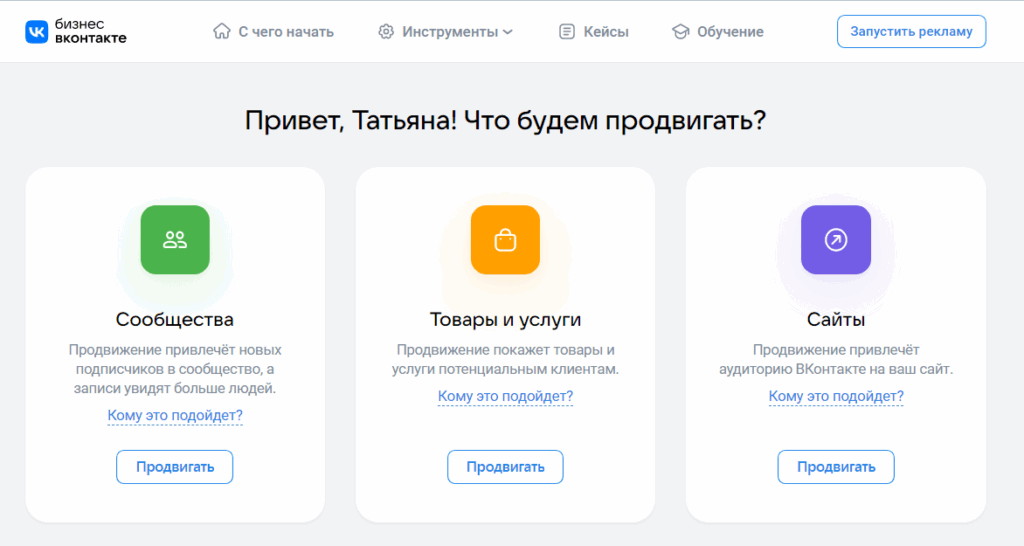
Task: Select the green Сообщества people icon
Action: [x=175, y=240]
